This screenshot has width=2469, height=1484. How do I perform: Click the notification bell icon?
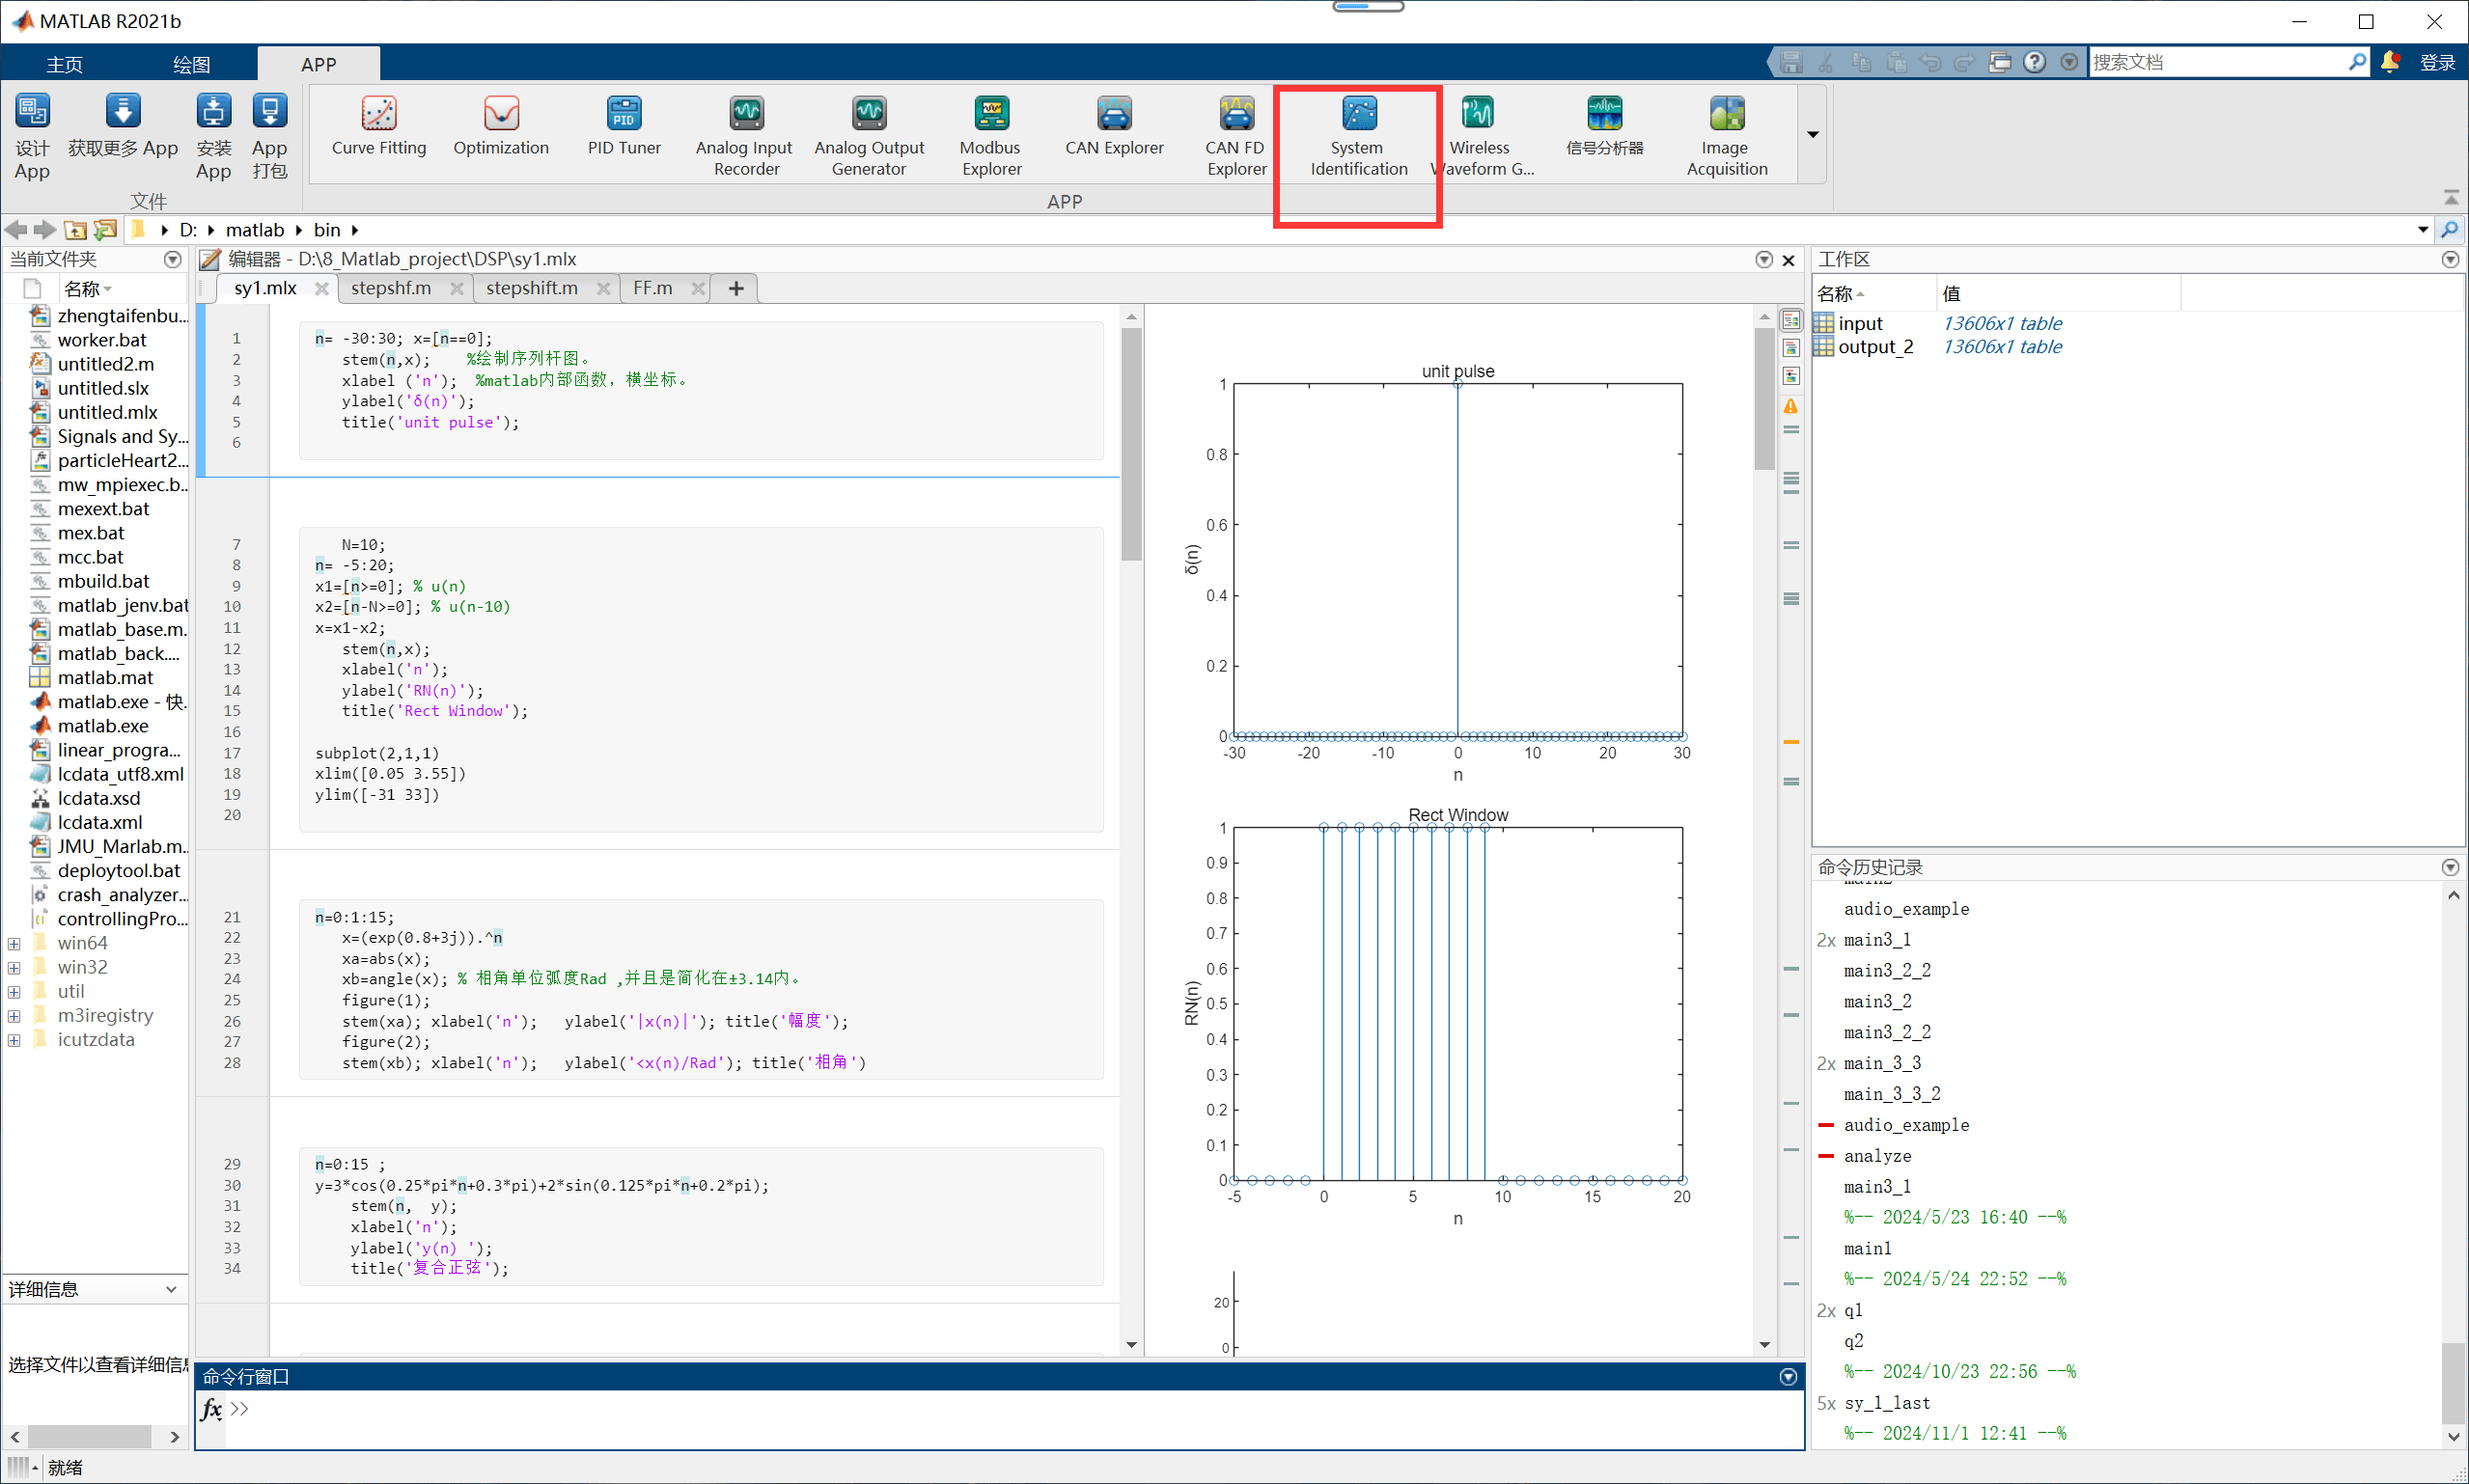(2390, 62)
